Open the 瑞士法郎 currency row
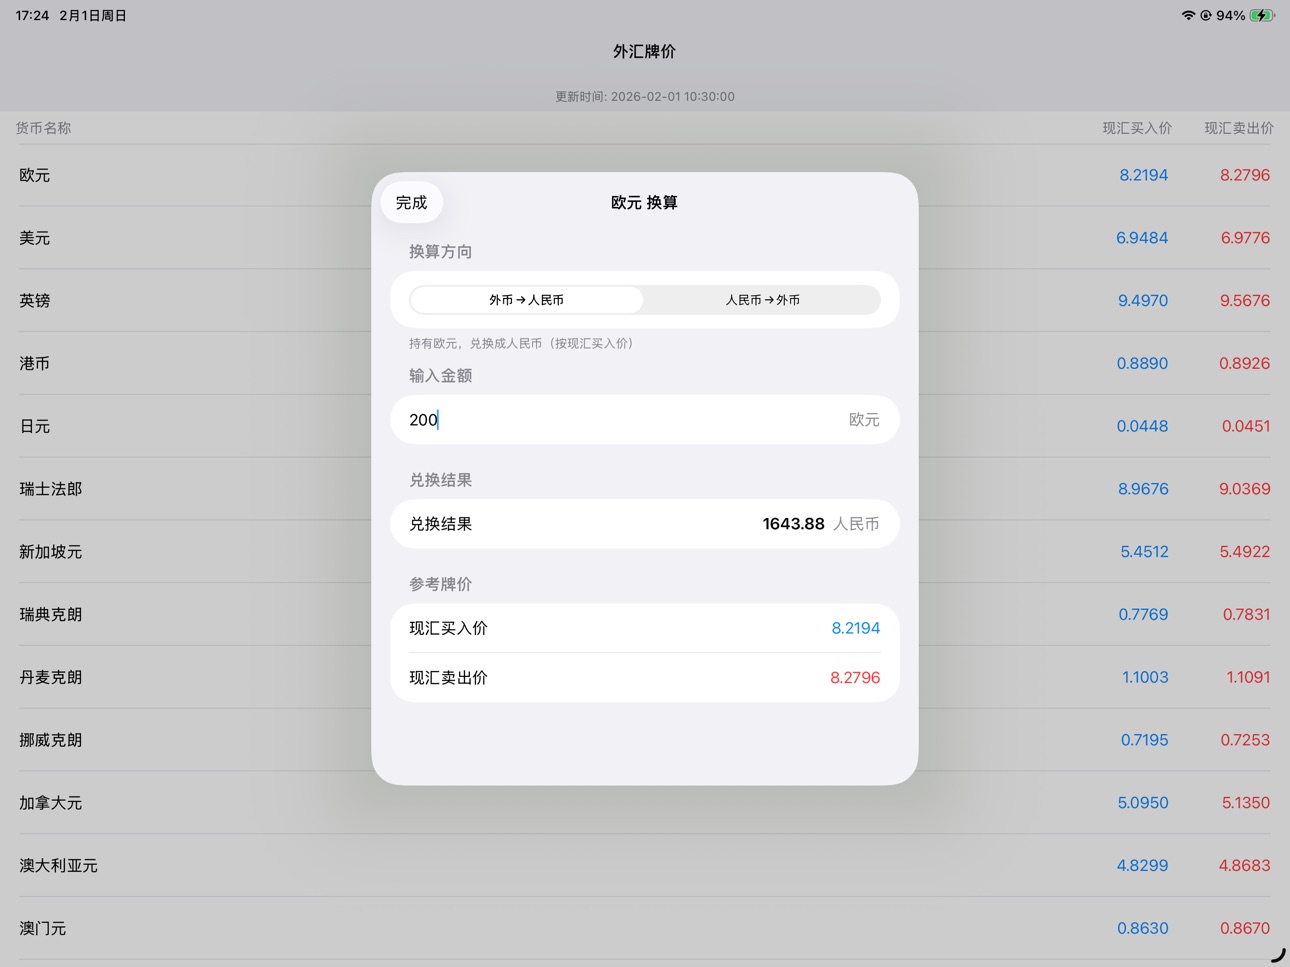Screen dimensions: 1290x967 tap(645, 489)
